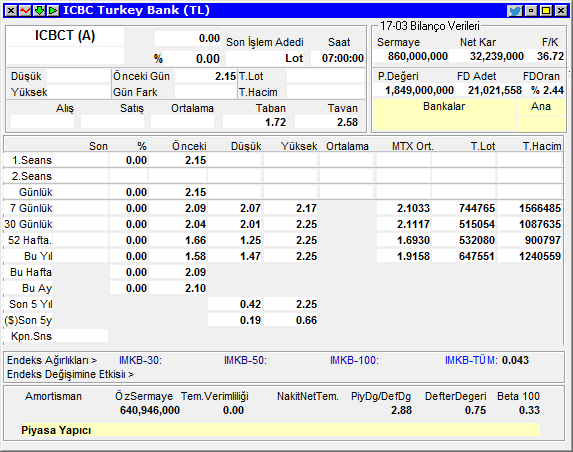Open the Twitter bird icon
The height and width of the screenshot is (452, 573).
pos(515,11)
